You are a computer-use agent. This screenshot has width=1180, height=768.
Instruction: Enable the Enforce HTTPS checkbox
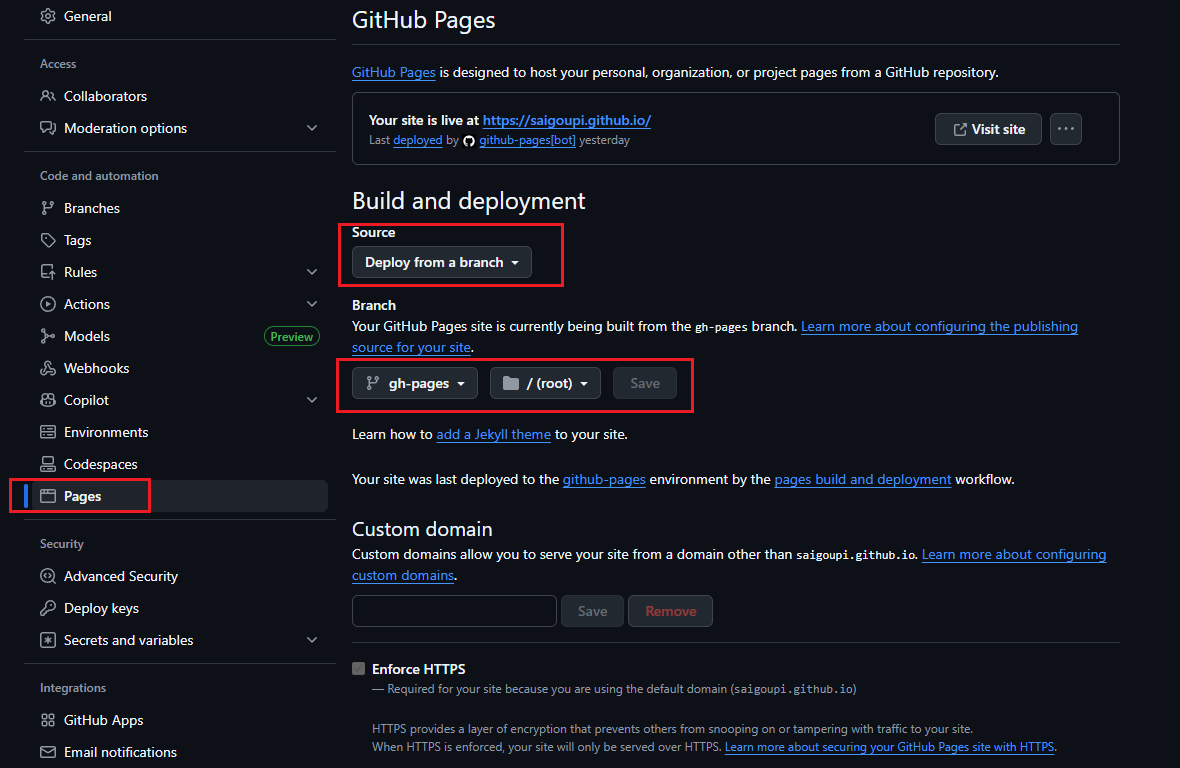point(358,668)
